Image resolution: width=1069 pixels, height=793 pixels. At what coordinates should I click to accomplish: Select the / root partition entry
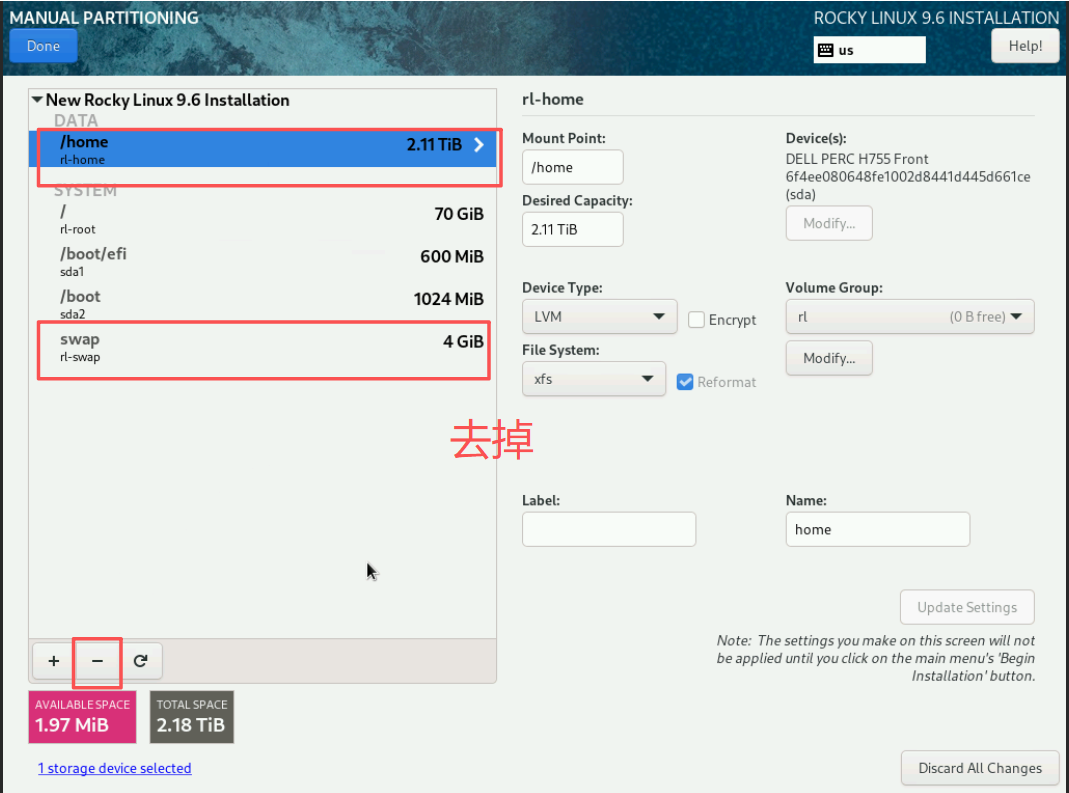262,219
